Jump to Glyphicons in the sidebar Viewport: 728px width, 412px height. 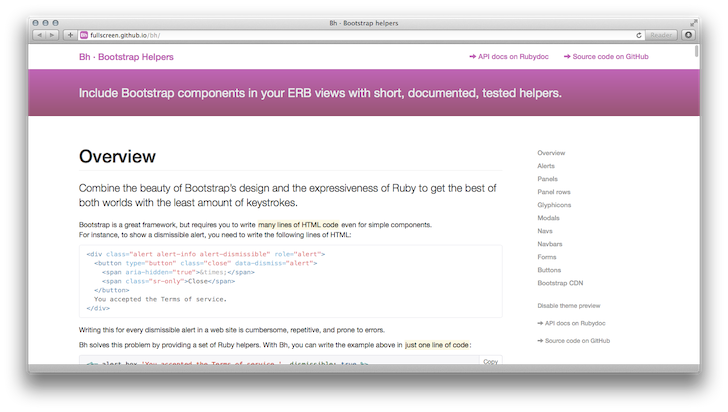point(554,205)
